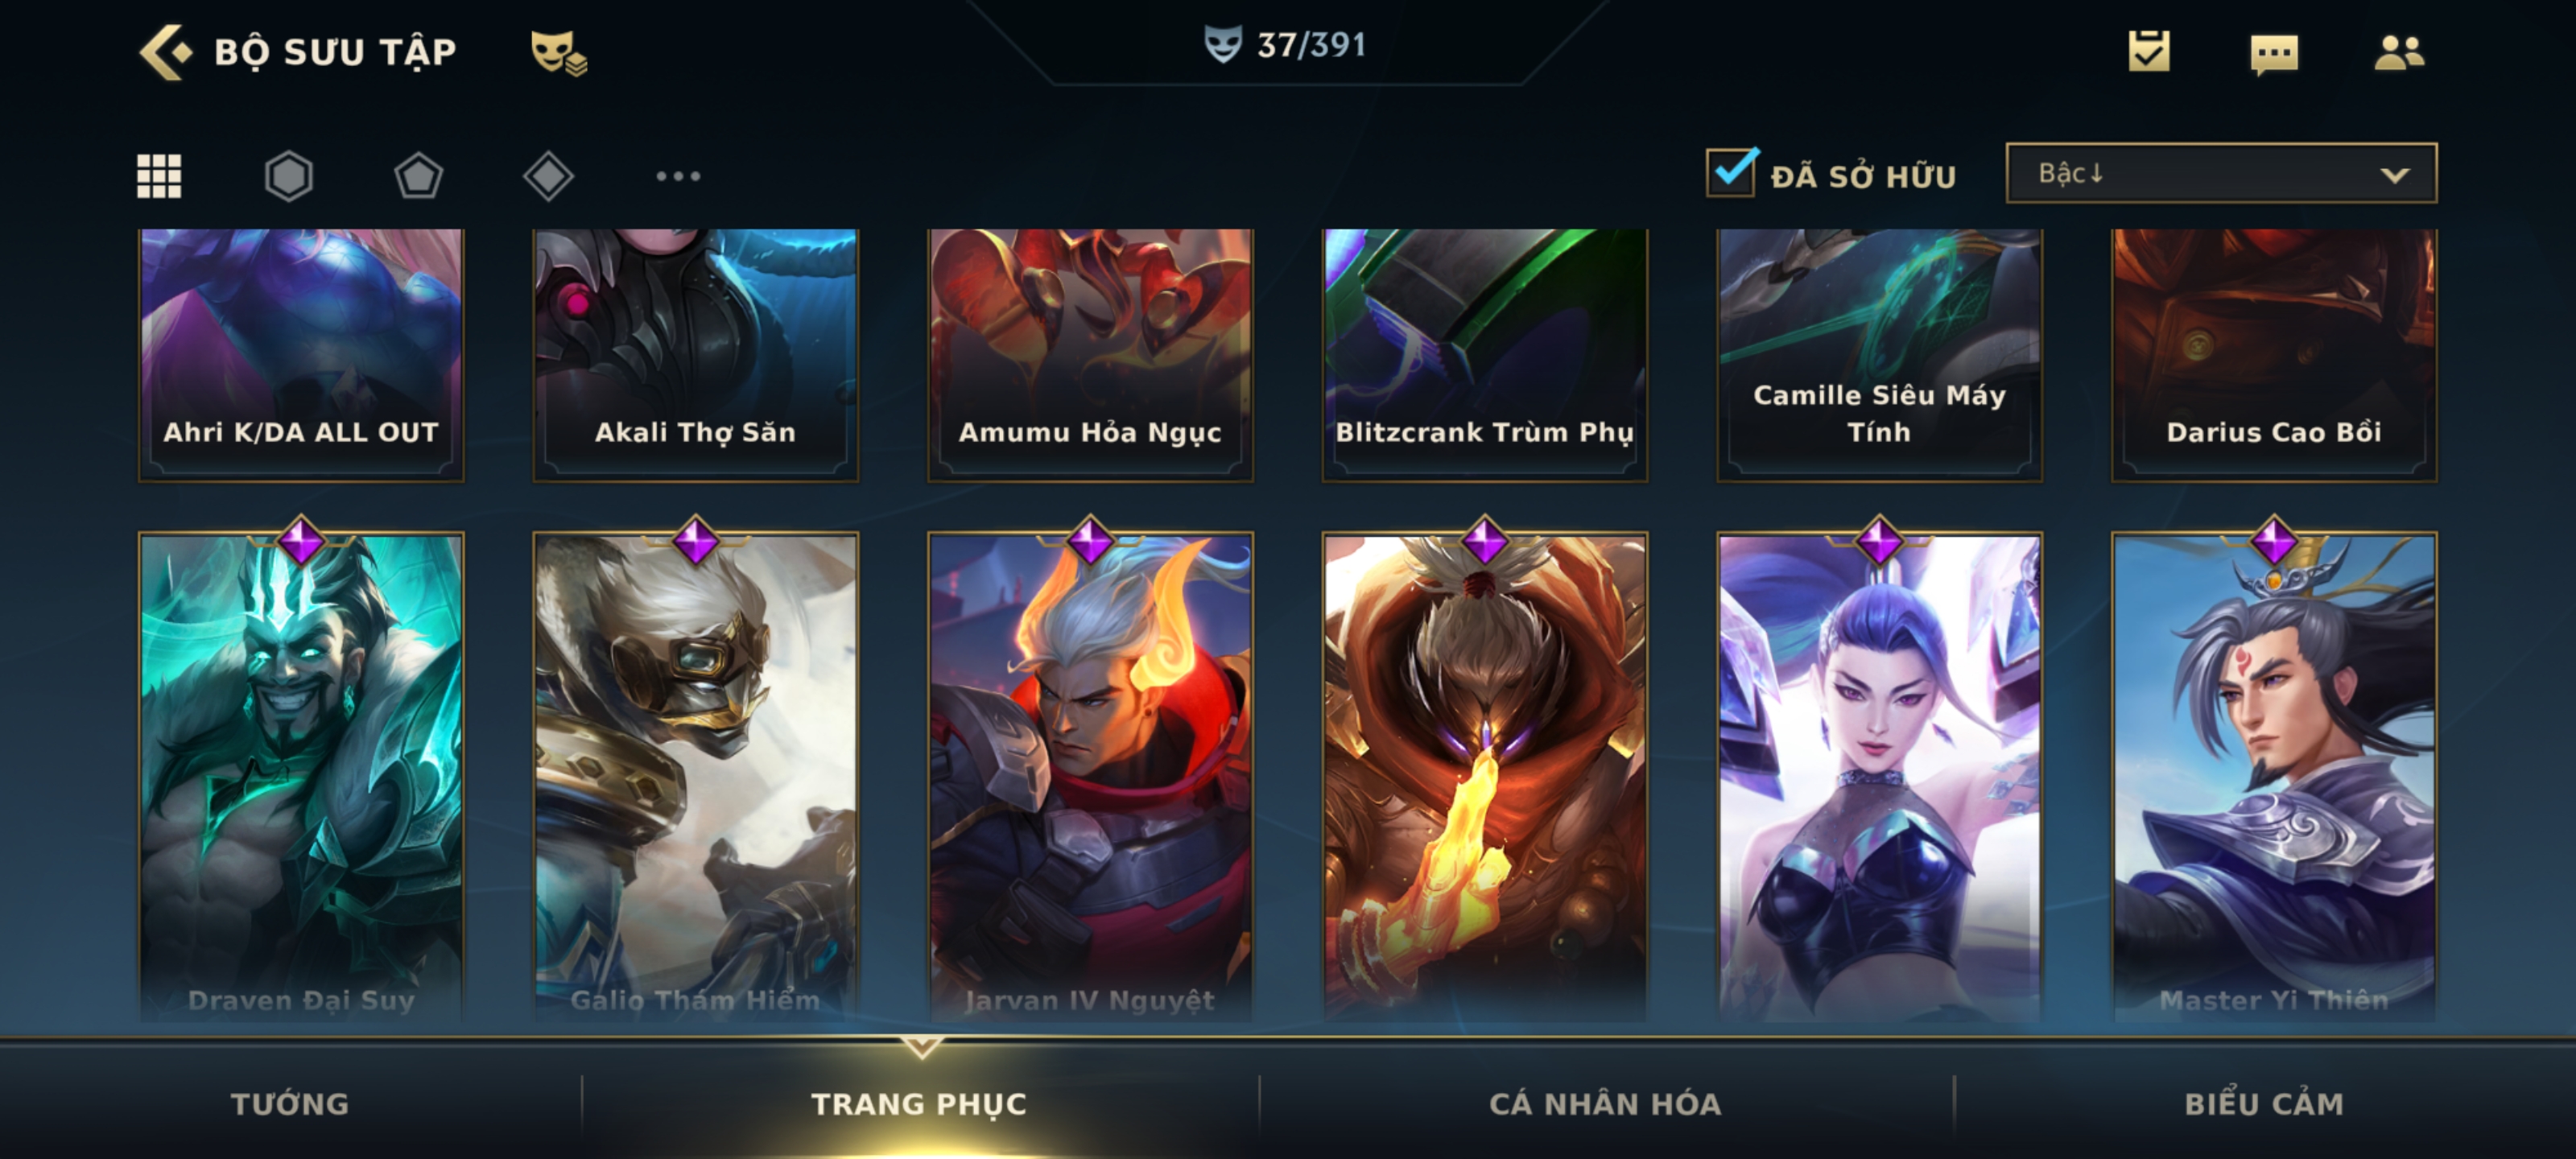2576x1159 pixels.
Task: View the Draven Đại Suy skin card
Action: [301, 775]
